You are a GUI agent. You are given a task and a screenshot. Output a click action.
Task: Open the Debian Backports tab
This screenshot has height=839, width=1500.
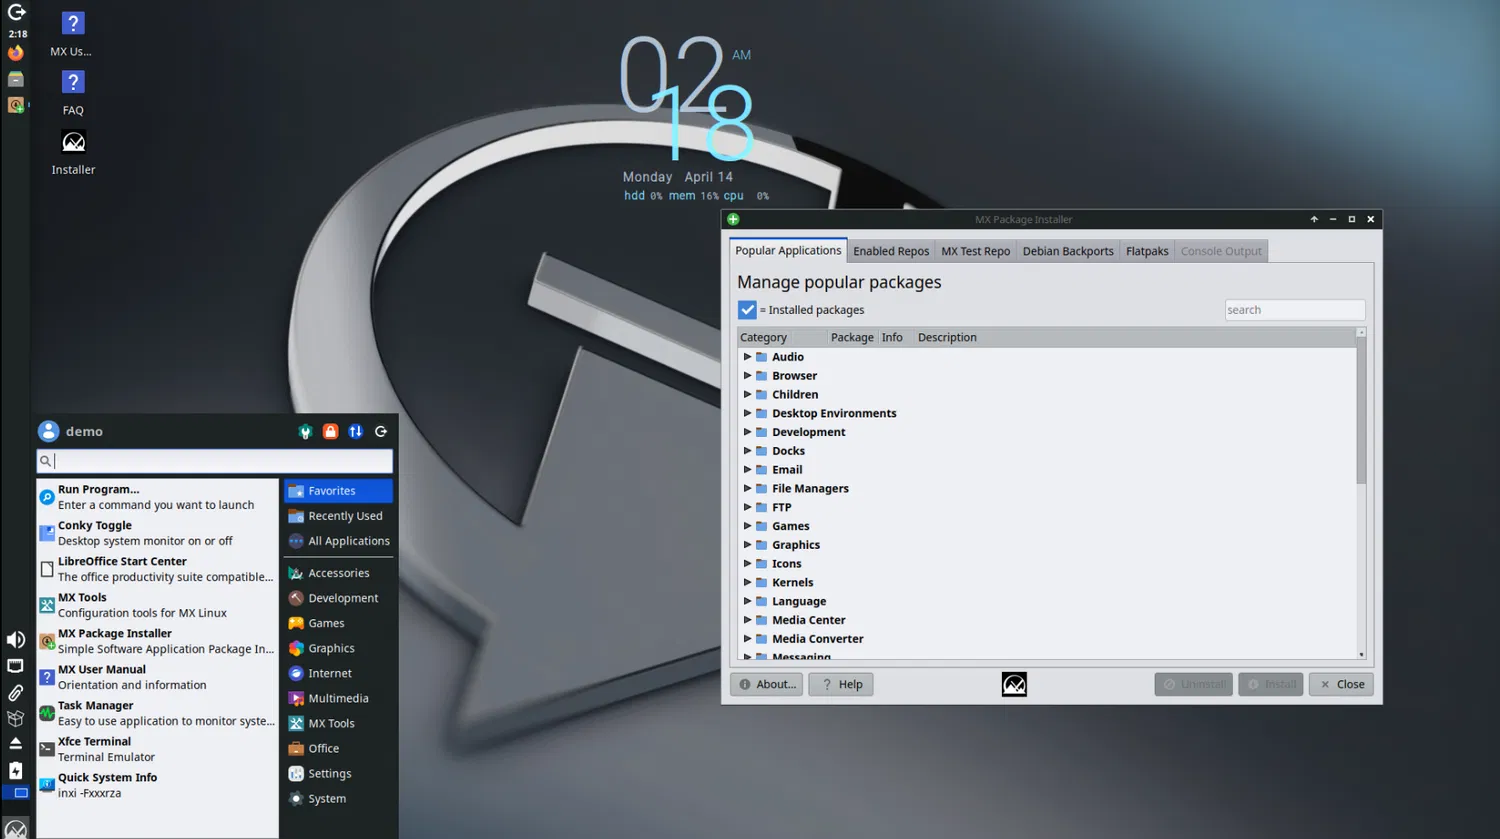pyautogui.click(x=1067, y=251)
